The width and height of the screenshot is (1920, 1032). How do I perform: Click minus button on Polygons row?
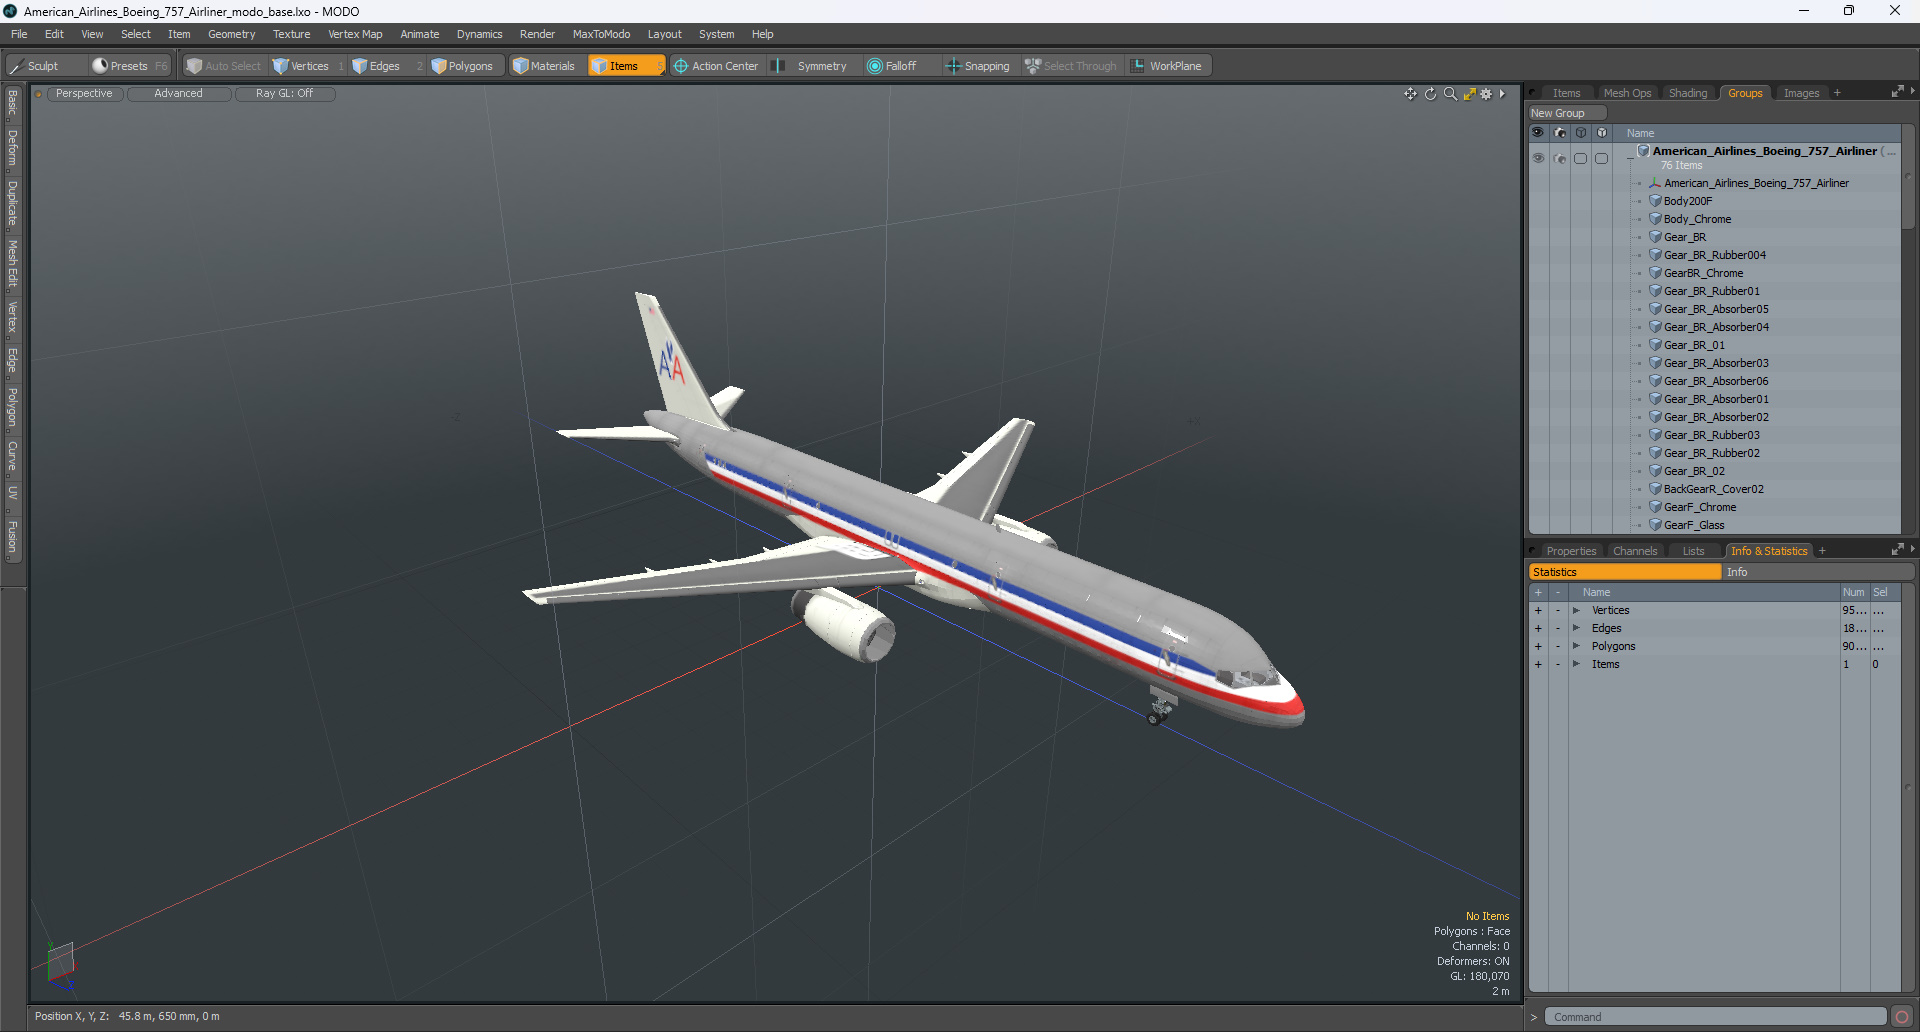(x=1557, y=646)
